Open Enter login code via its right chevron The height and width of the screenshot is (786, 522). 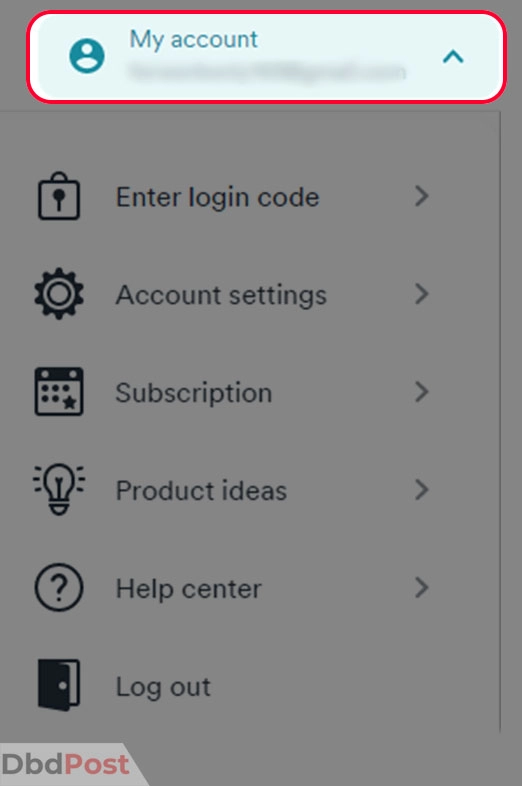pyautogui.click(x=422, y=196)
